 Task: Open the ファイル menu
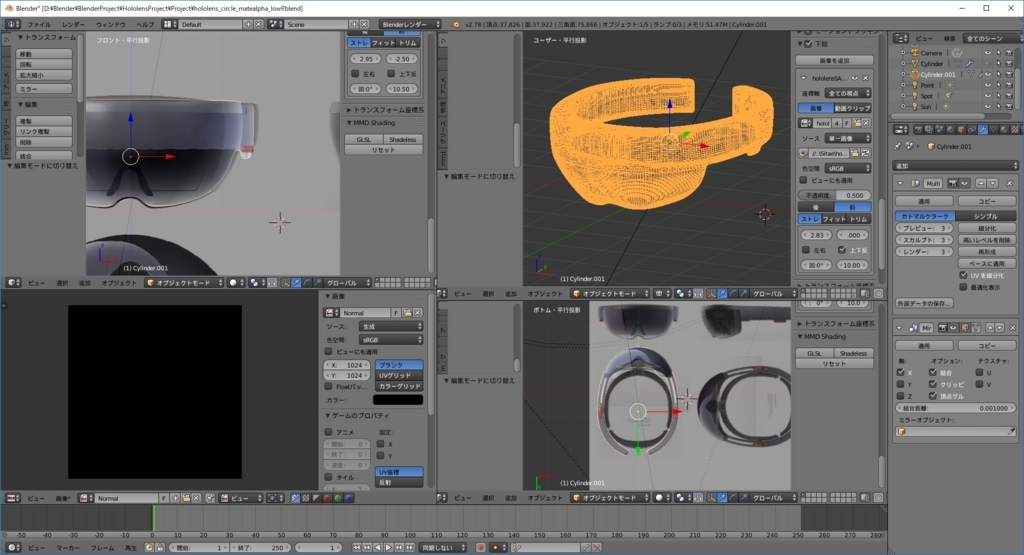tap(39, 24)
